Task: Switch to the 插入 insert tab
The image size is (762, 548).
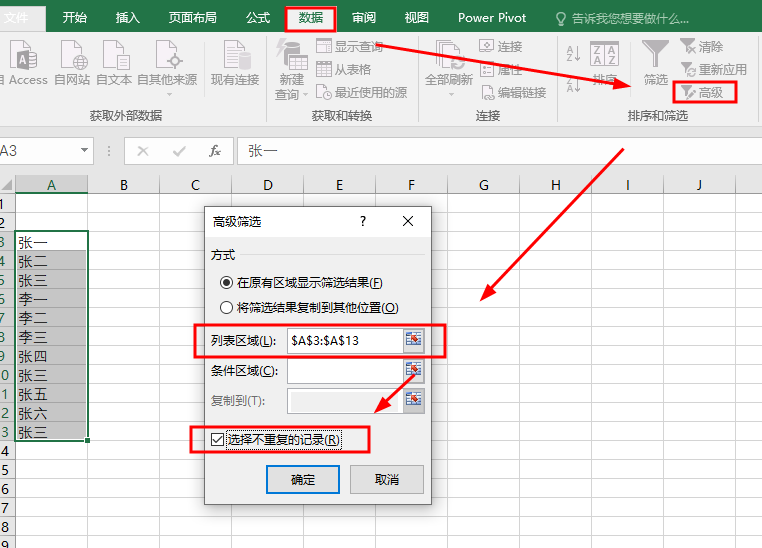Action: point(128,18)
